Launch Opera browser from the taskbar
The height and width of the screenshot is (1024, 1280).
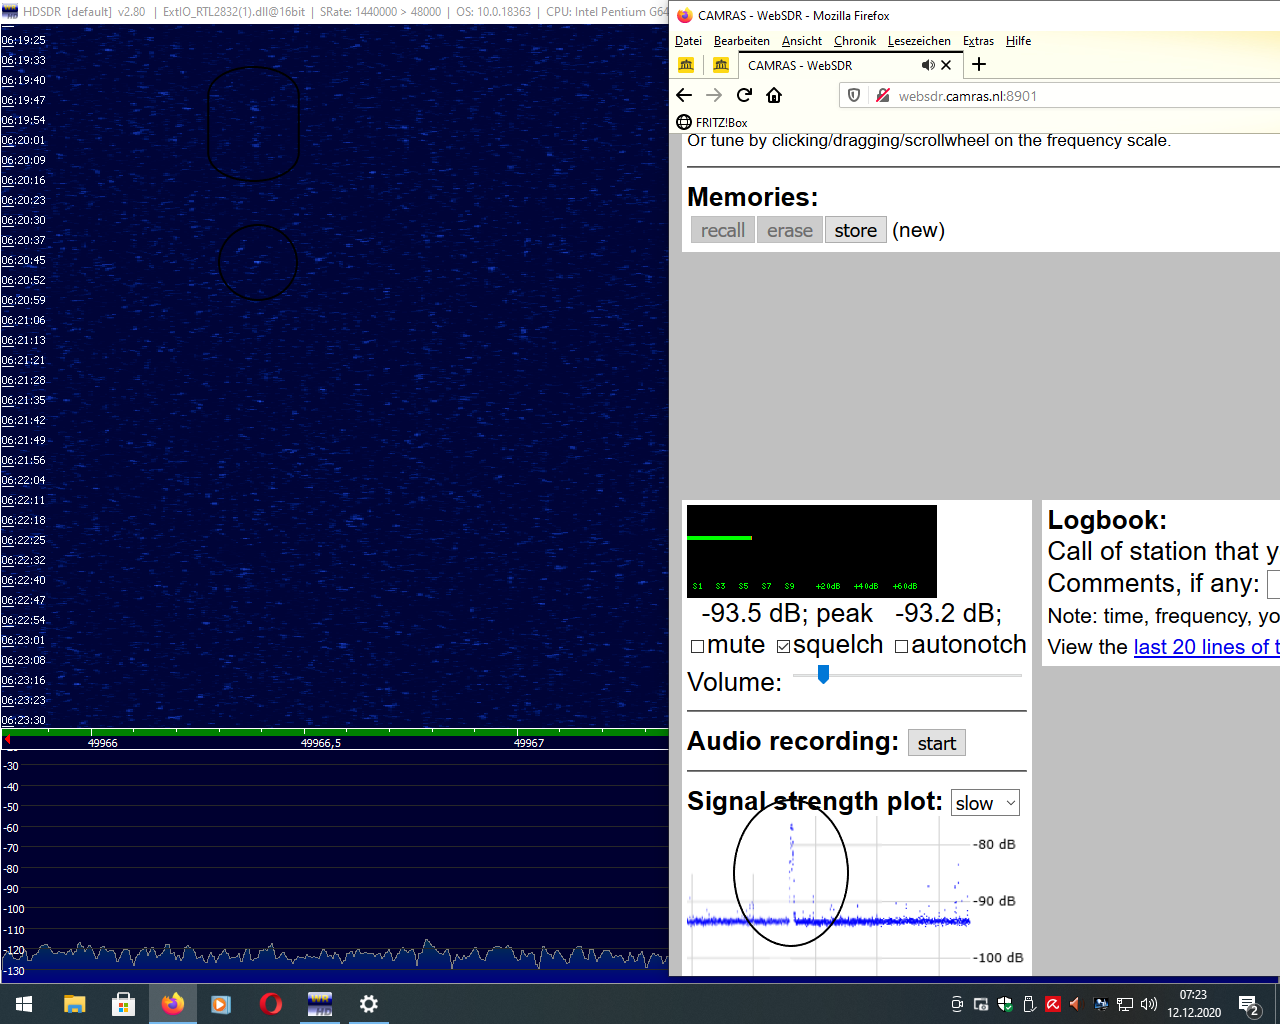coord(270,1003)
